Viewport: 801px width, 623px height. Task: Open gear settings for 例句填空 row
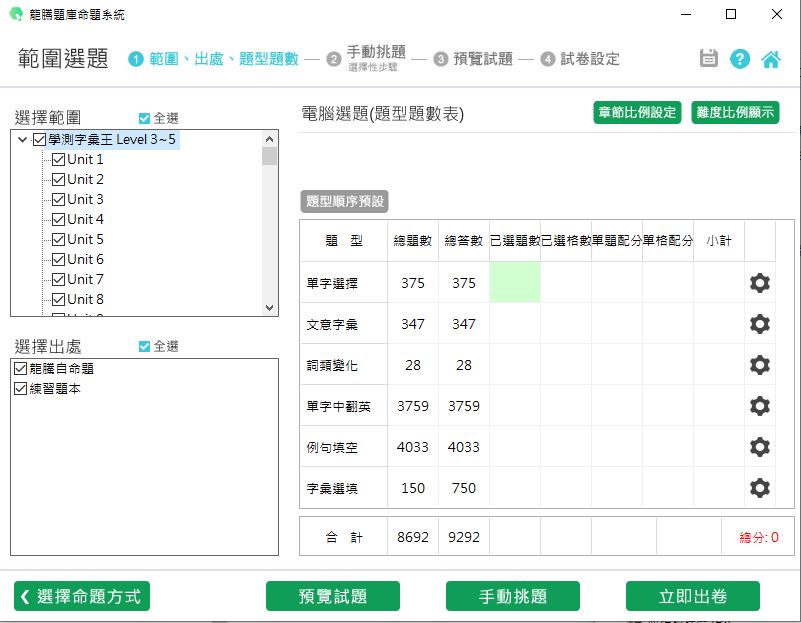point(760,447)
